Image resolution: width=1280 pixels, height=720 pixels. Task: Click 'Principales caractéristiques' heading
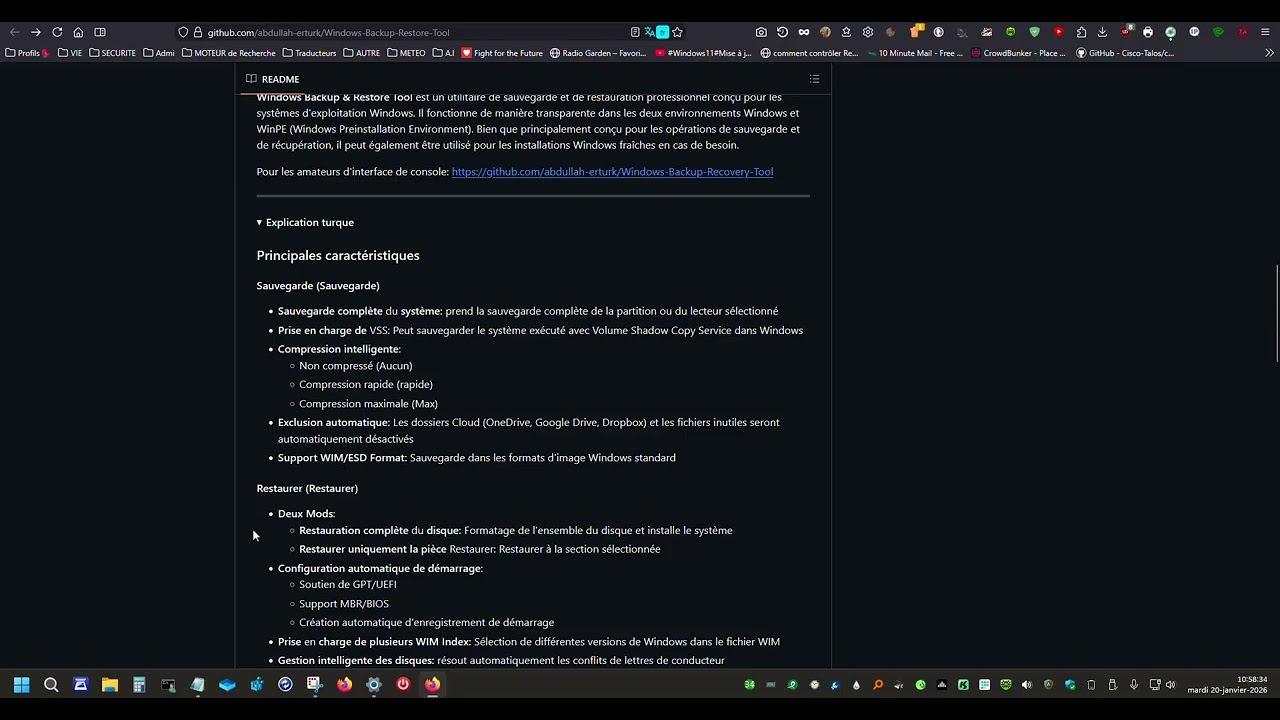(338, 256)
